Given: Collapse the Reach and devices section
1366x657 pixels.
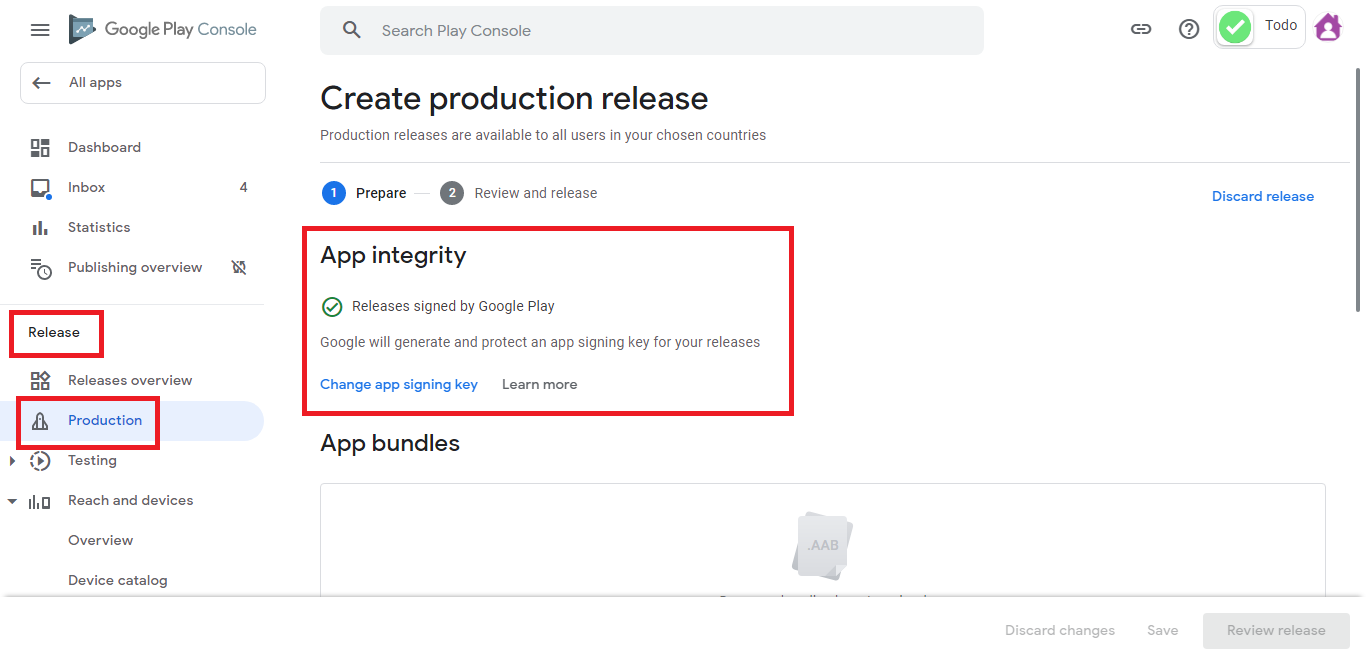Looking at the screenshot, I should coord(12,501).
